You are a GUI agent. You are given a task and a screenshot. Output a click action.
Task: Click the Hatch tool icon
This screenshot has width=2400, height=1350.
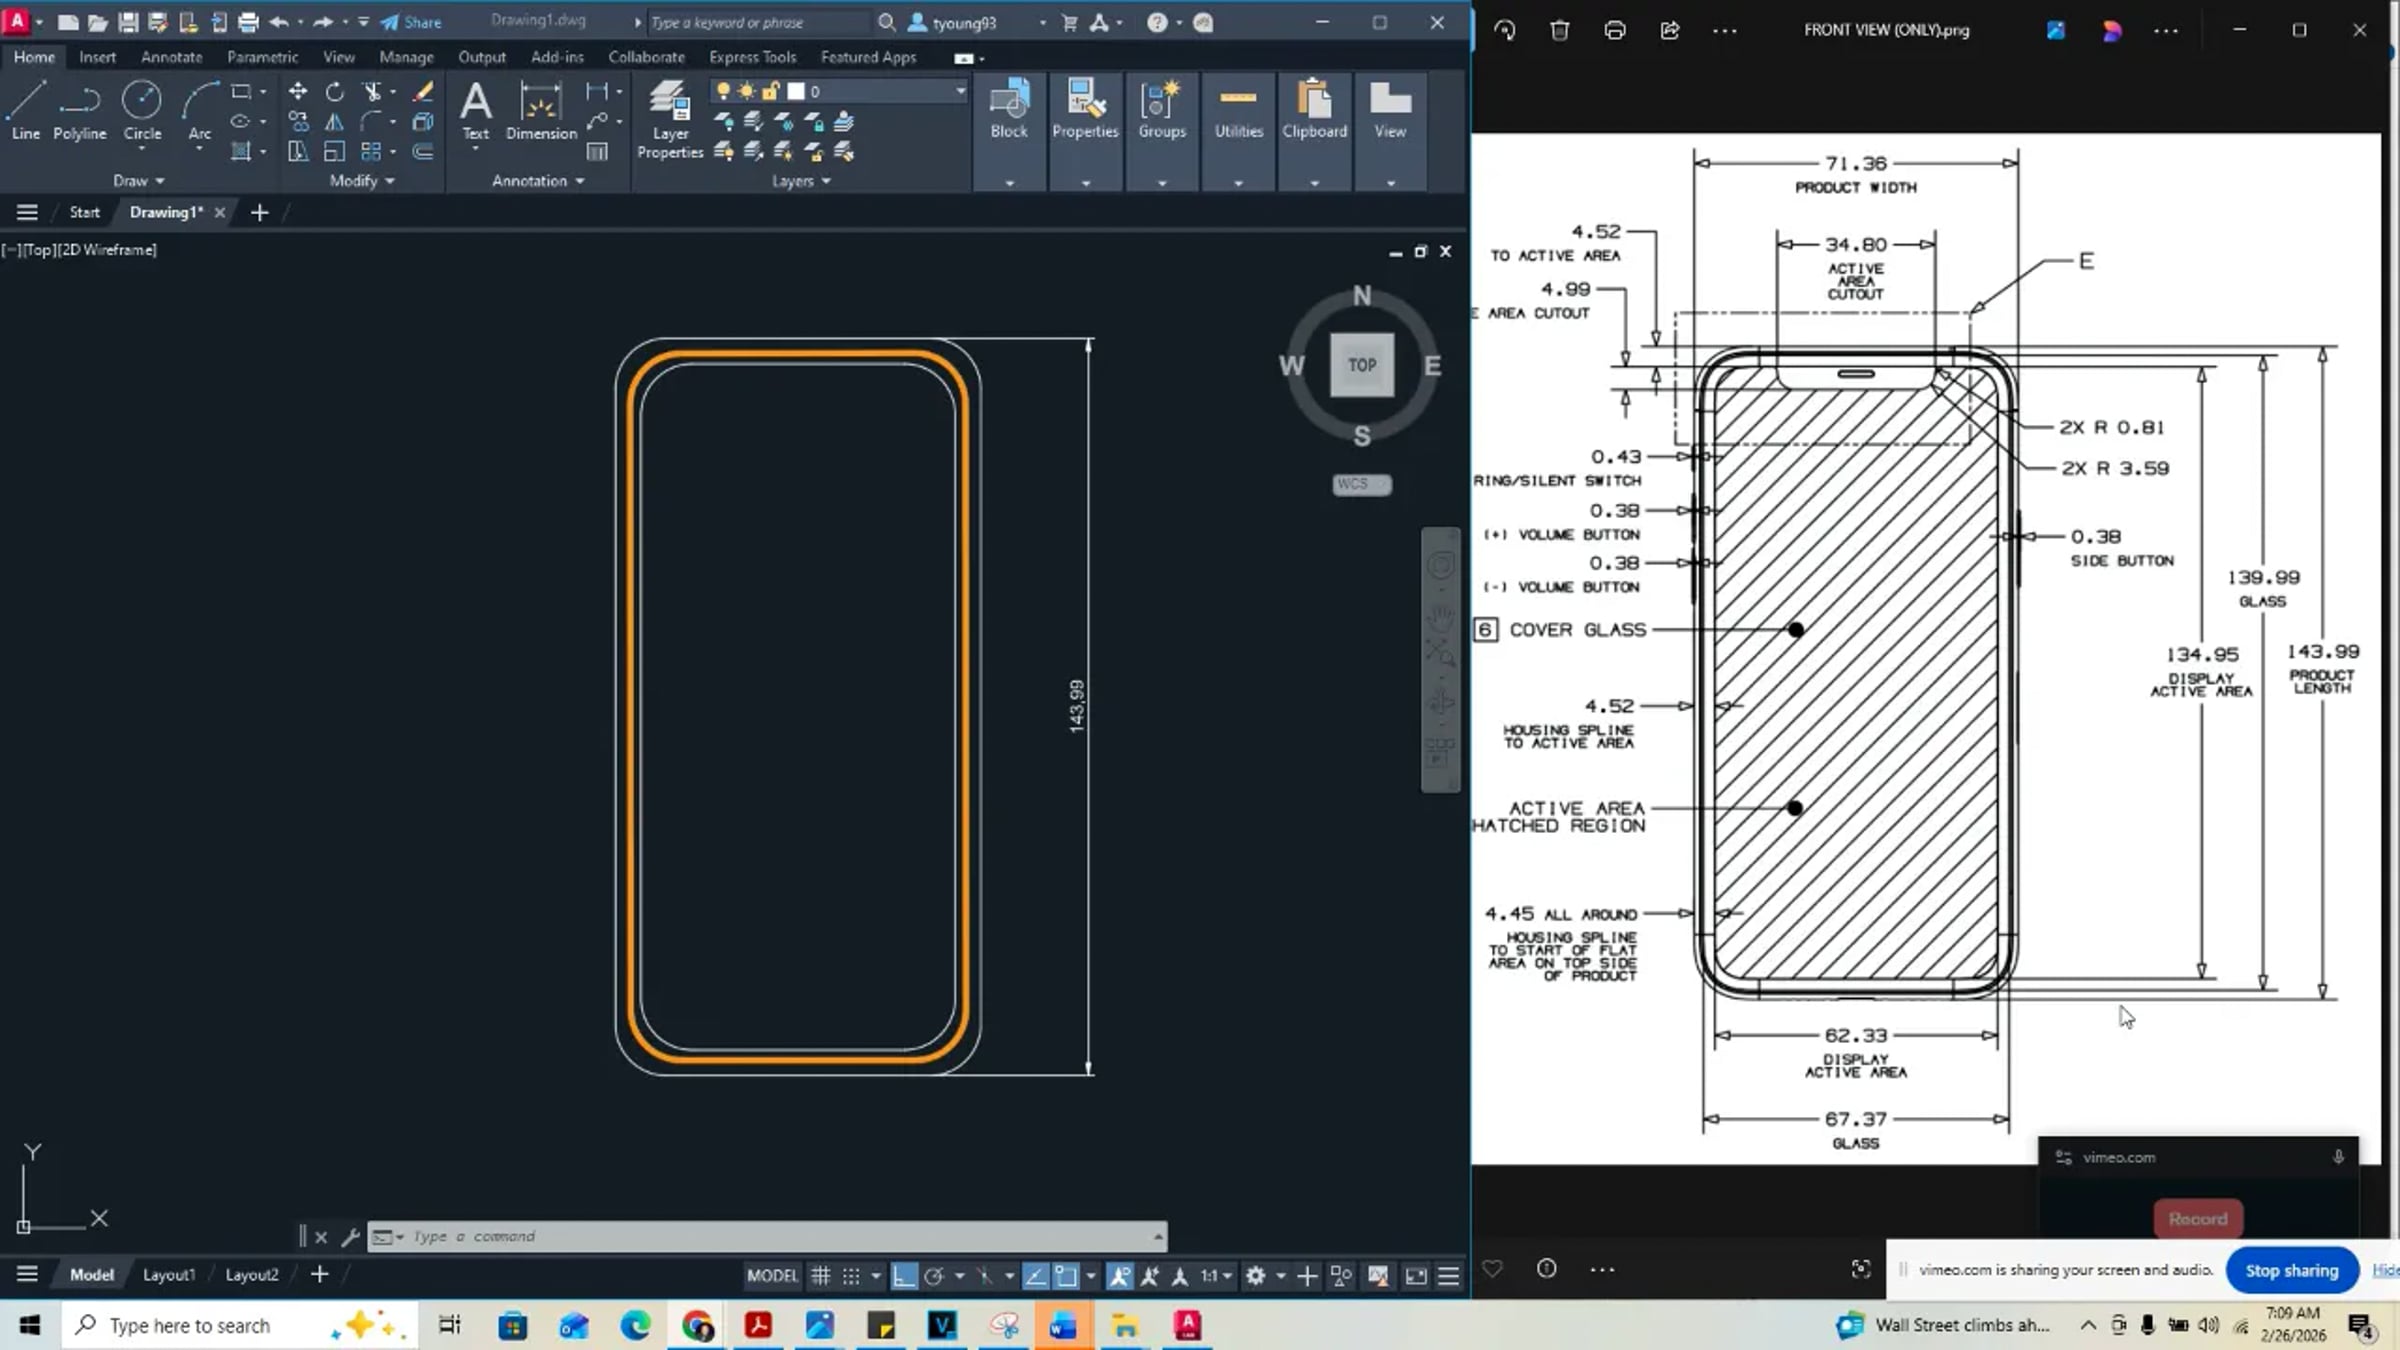click(241, 152)
